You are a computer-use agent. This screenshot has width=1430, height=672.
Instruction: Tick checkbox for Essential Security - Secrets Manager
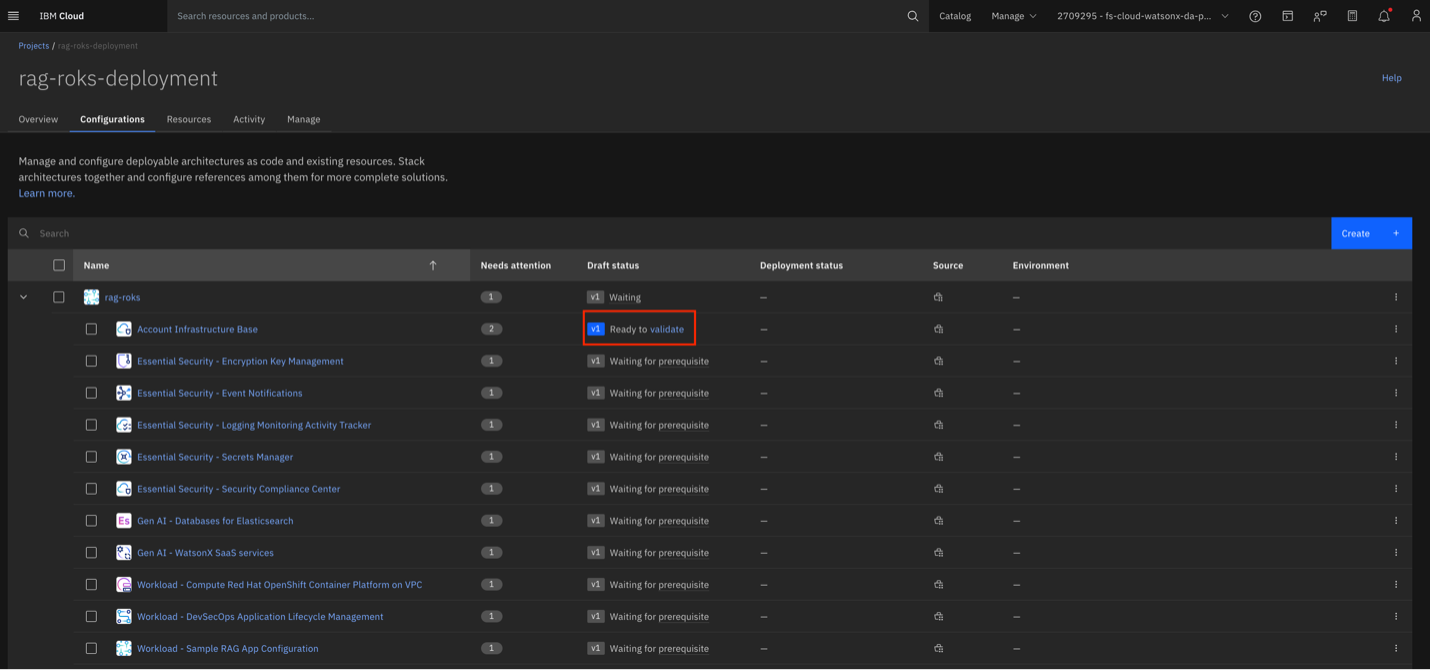click(x=91, y=457)
